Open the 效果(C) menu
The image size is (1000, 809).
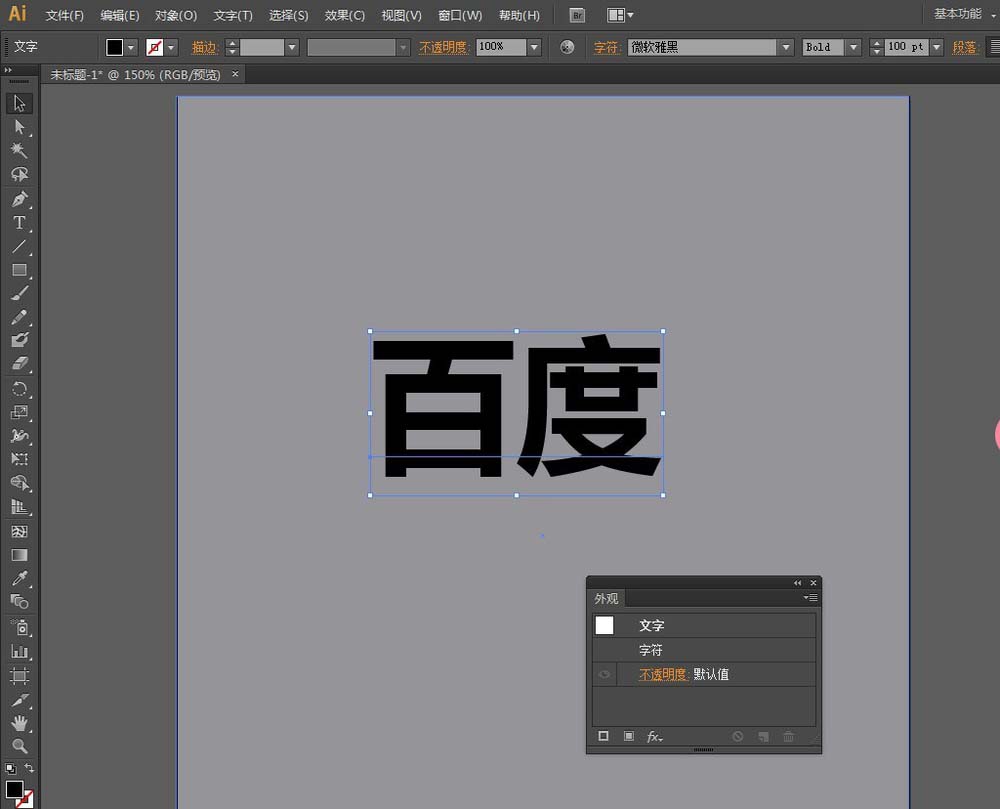[344, 15]
